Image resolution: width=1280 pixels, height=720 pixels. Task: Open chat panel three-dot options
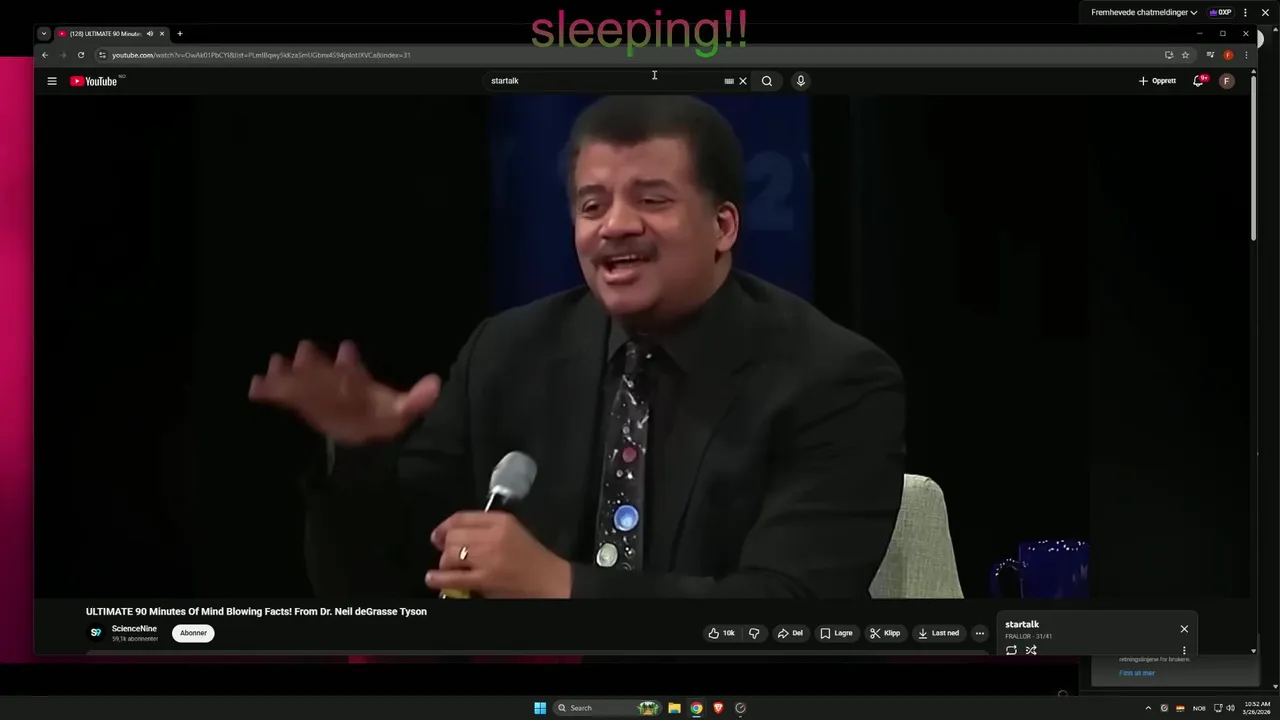tap(1246, 13)
